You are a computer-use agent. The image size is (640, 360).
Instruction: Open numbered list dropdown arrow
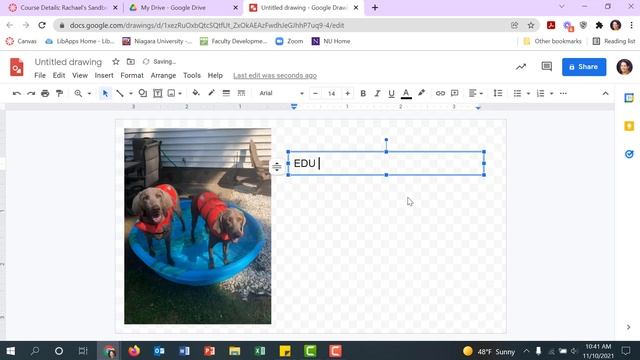[551, 94]
